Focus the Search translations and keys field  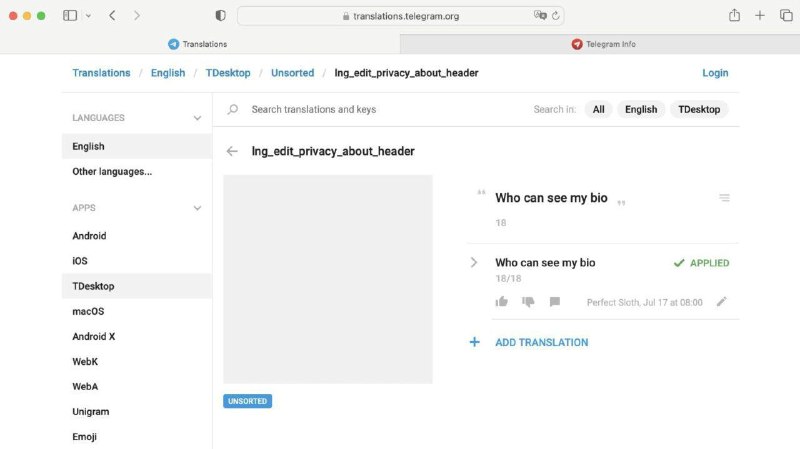coord(313,109)
